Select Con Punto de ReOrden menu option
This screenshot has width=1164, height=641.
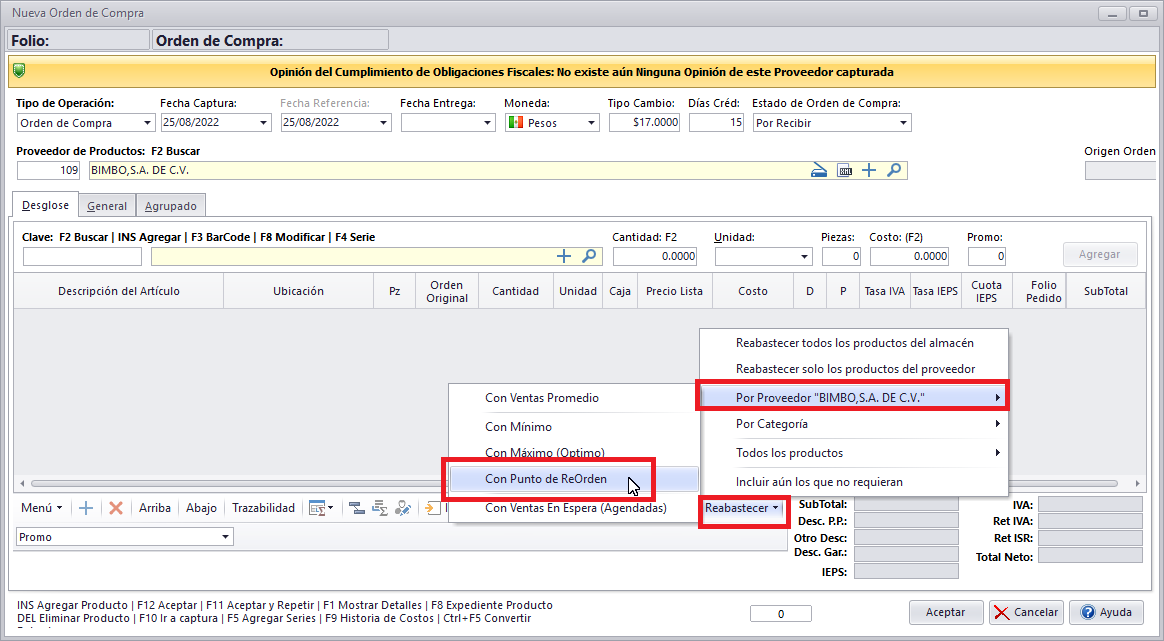coord(546,479)
